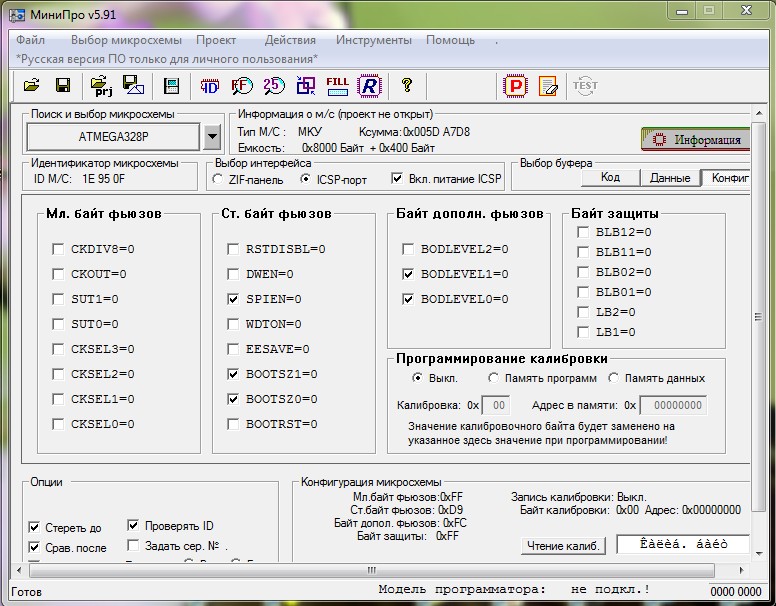The image size is (776, 606).
Task: Click the Чтение калиб. button
Action: pos(563,546)
